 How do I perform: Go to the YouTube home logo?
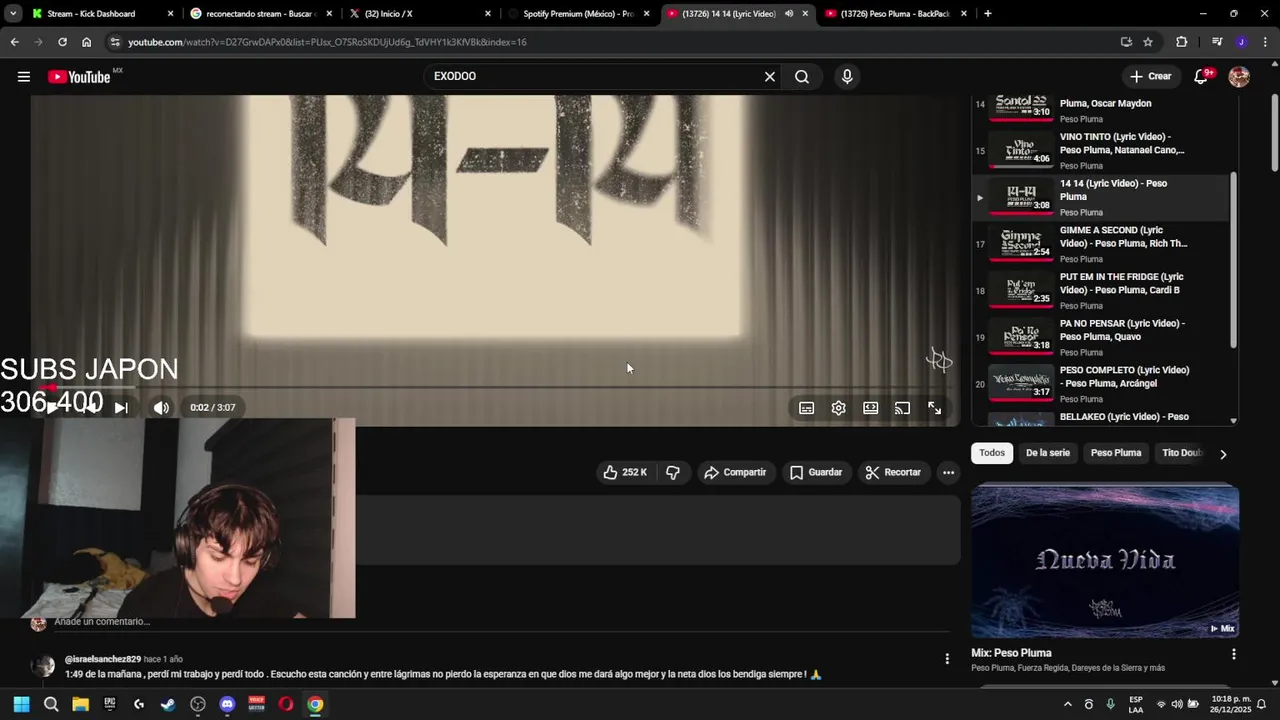pos(79,77)
